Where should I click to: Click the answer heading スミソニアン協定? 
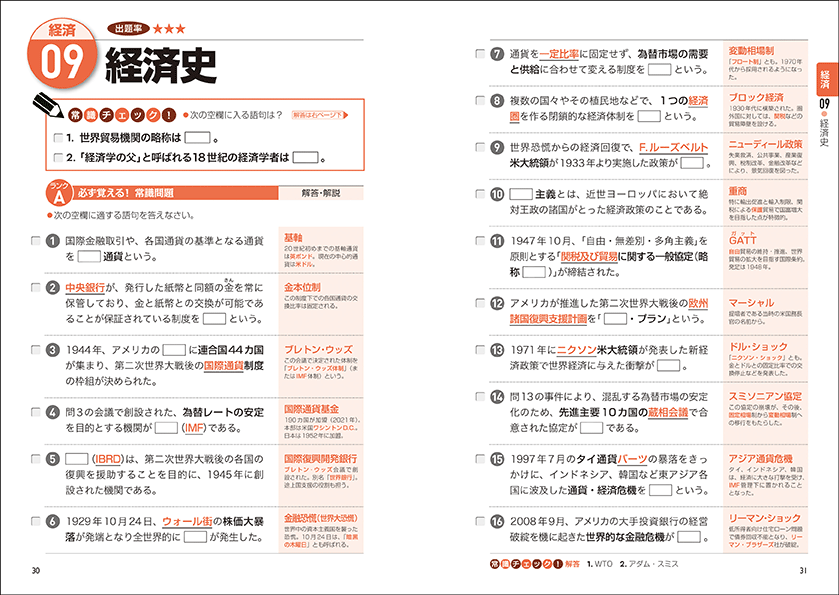pos(765,396)
